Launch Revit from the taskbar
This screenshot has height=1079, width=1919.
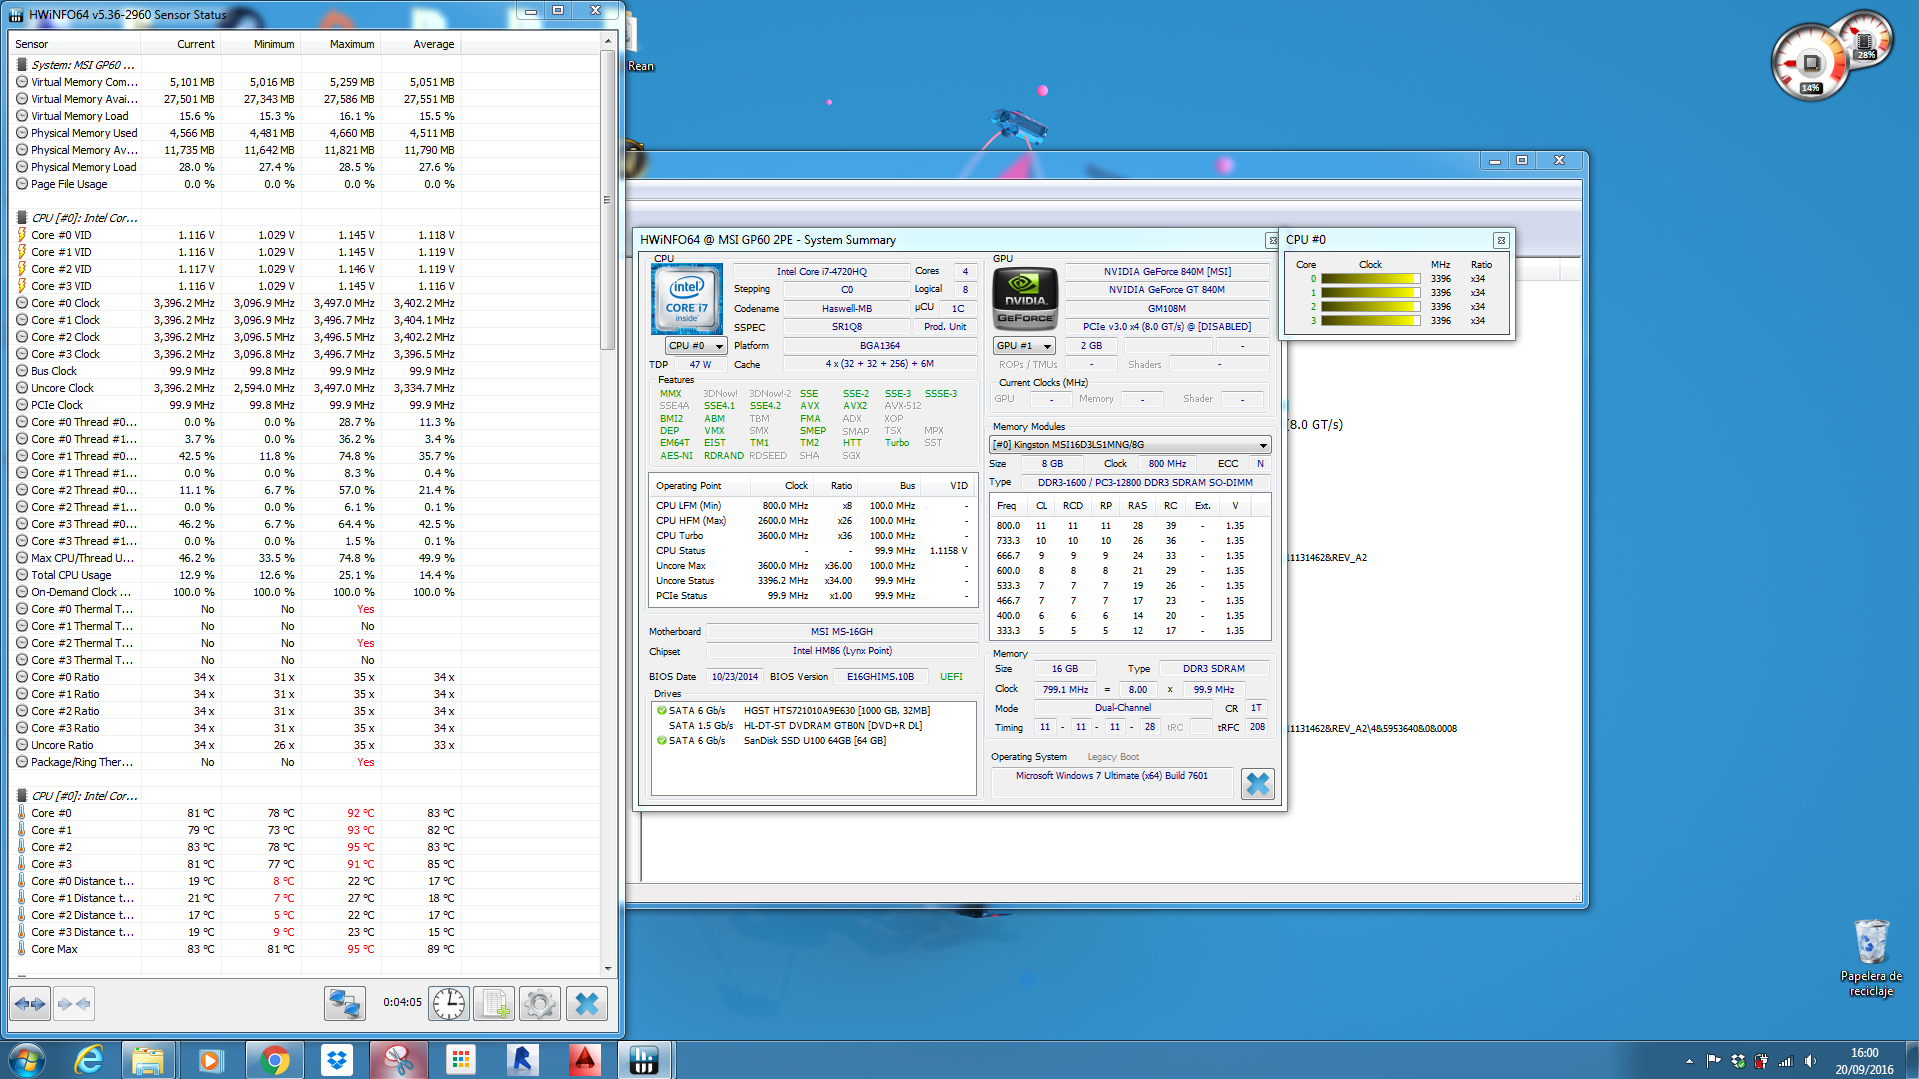[x=522, y=1059]
